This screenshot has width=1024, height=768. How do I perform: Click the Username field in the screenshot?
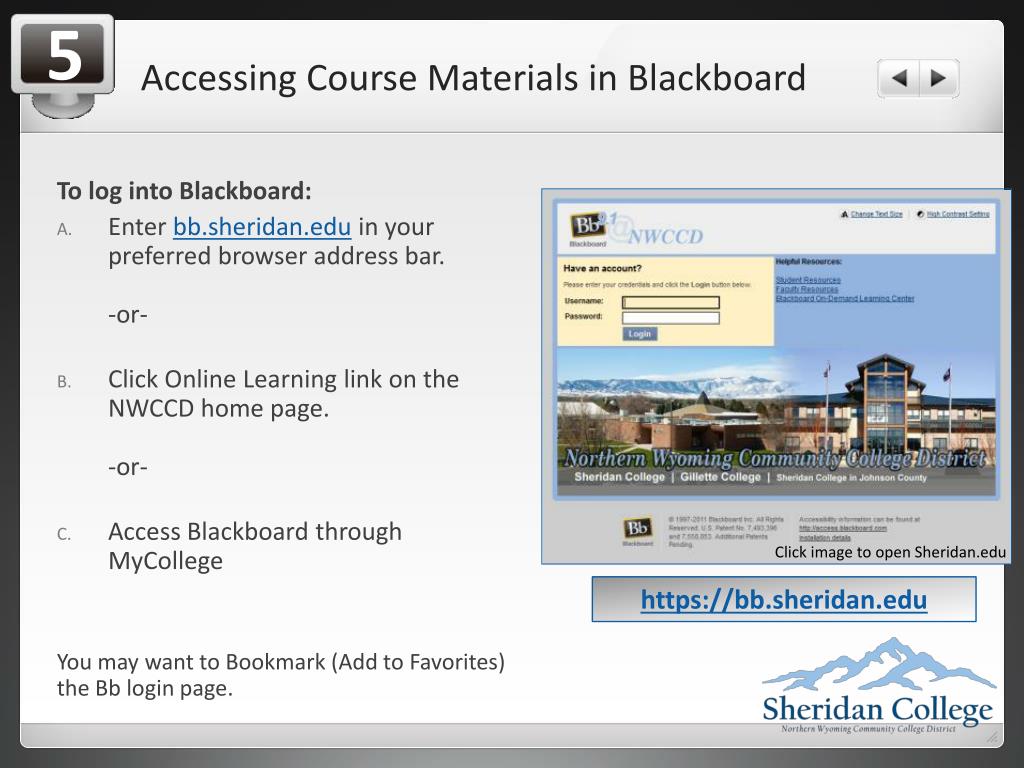pos(671,302)
